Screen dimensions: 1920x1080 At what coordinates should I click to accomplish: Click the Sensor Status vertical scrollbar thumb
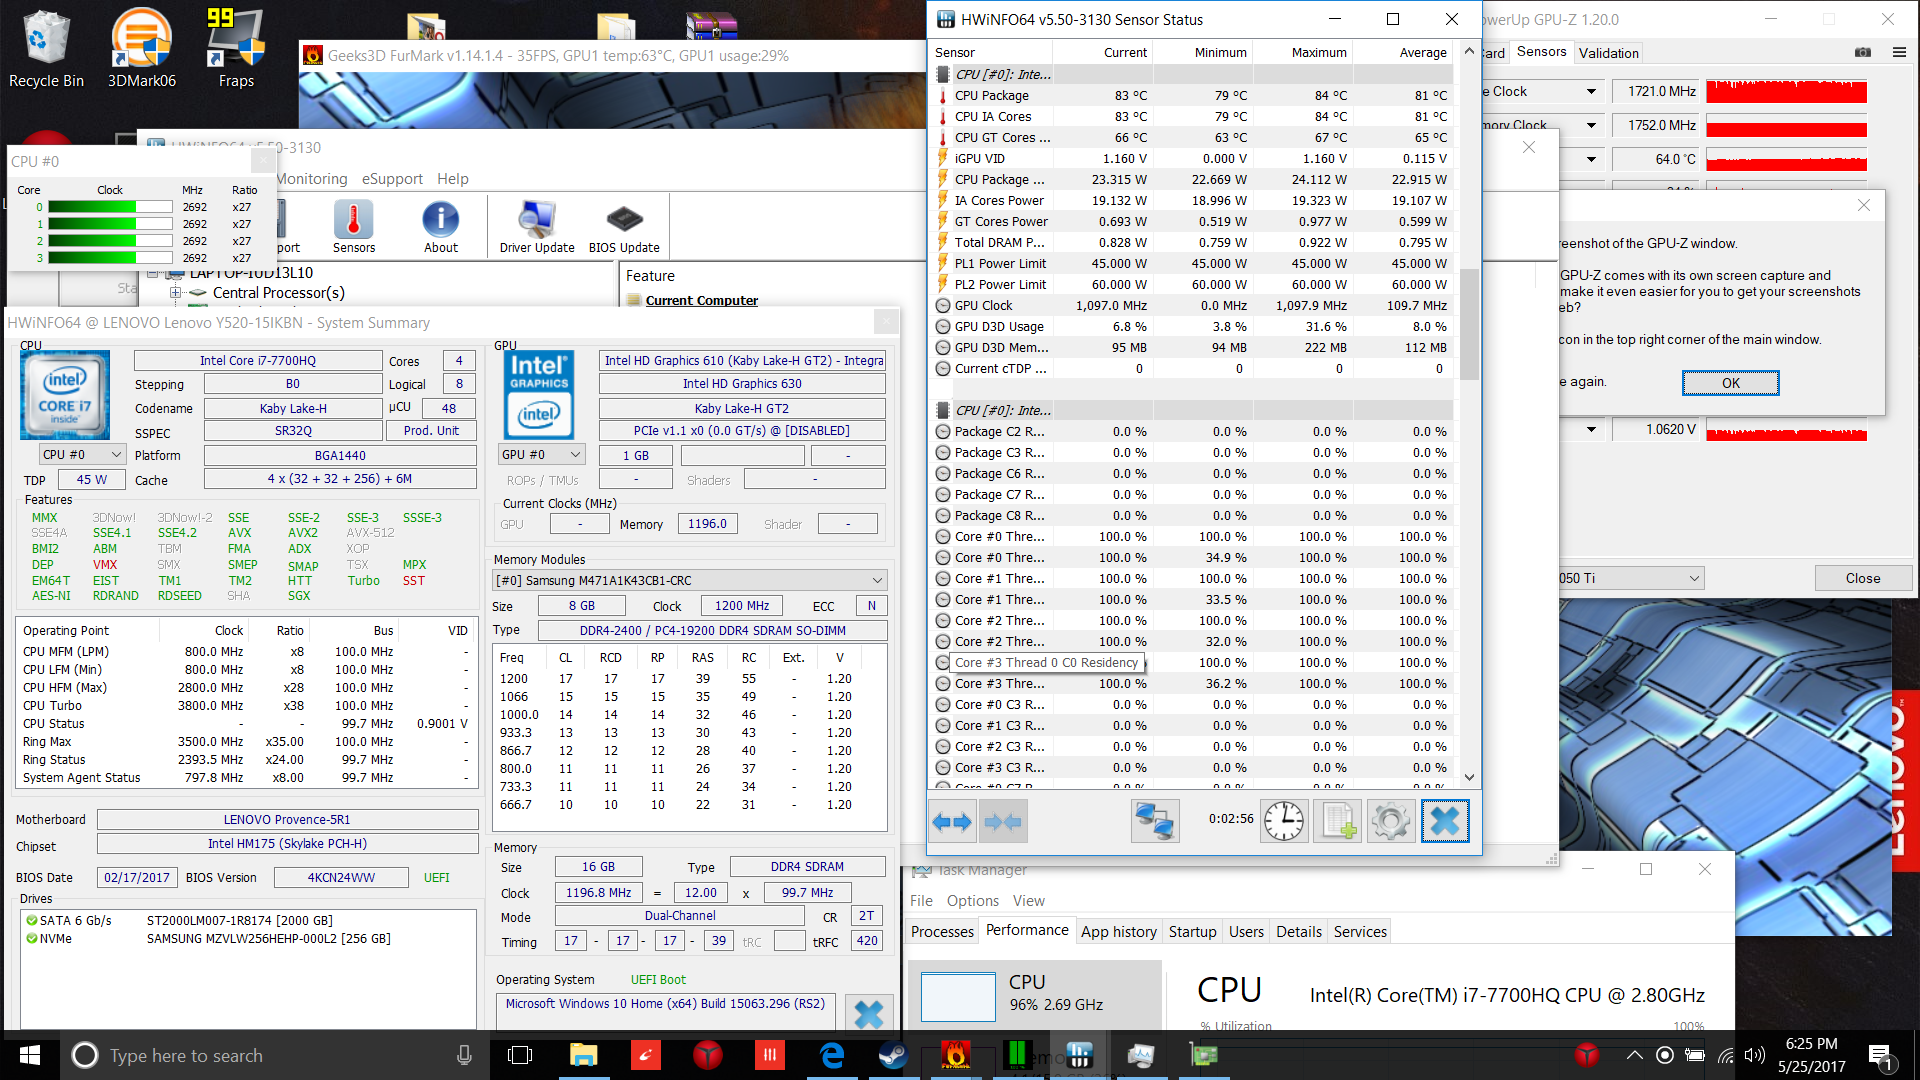point(1469,325)
